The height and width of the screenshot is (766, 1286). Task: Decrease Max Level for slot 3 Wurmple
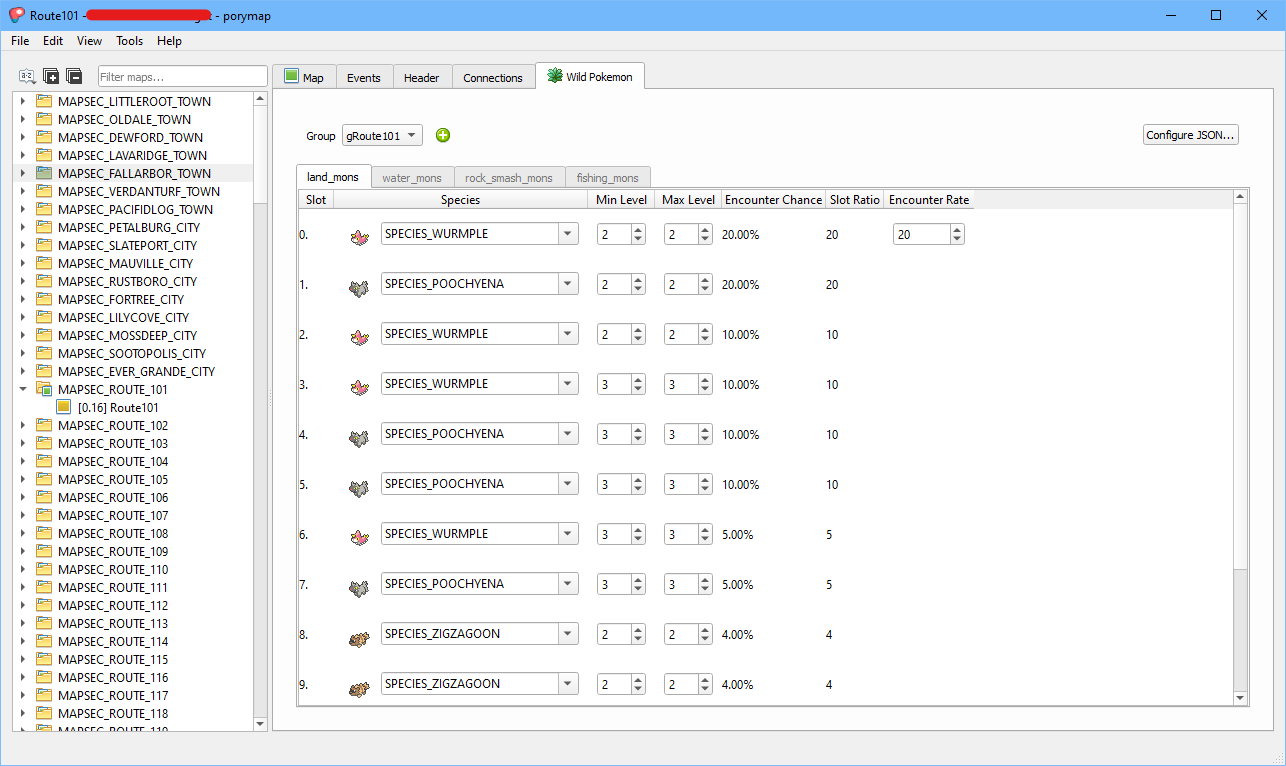704,389
